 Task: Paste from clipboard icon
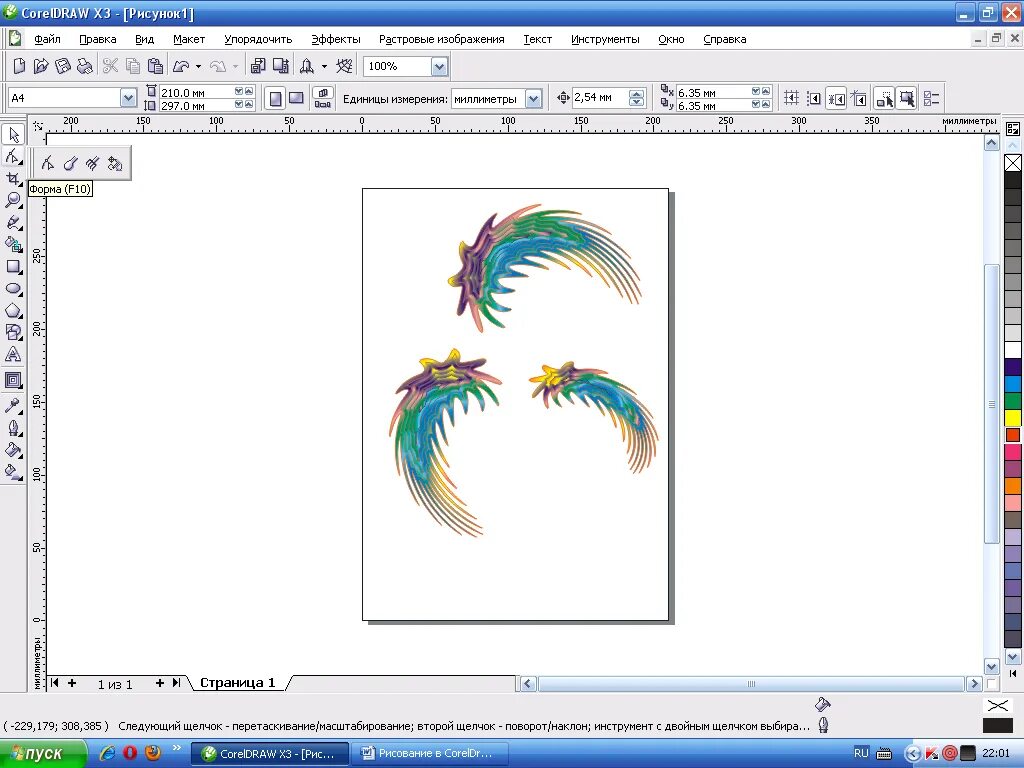pyautogui.click(x=155, y=66)
